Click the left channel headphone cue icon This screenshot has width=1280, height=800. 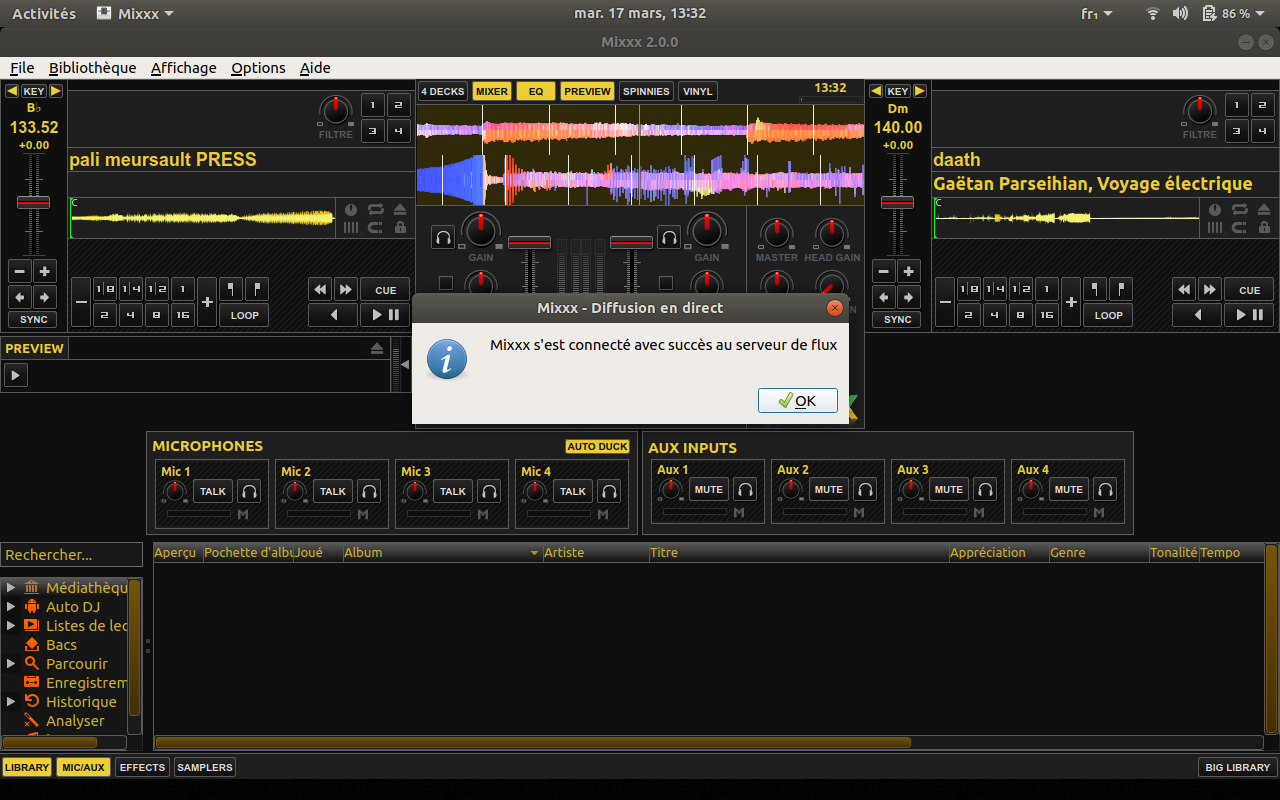[x=443, y=237]
